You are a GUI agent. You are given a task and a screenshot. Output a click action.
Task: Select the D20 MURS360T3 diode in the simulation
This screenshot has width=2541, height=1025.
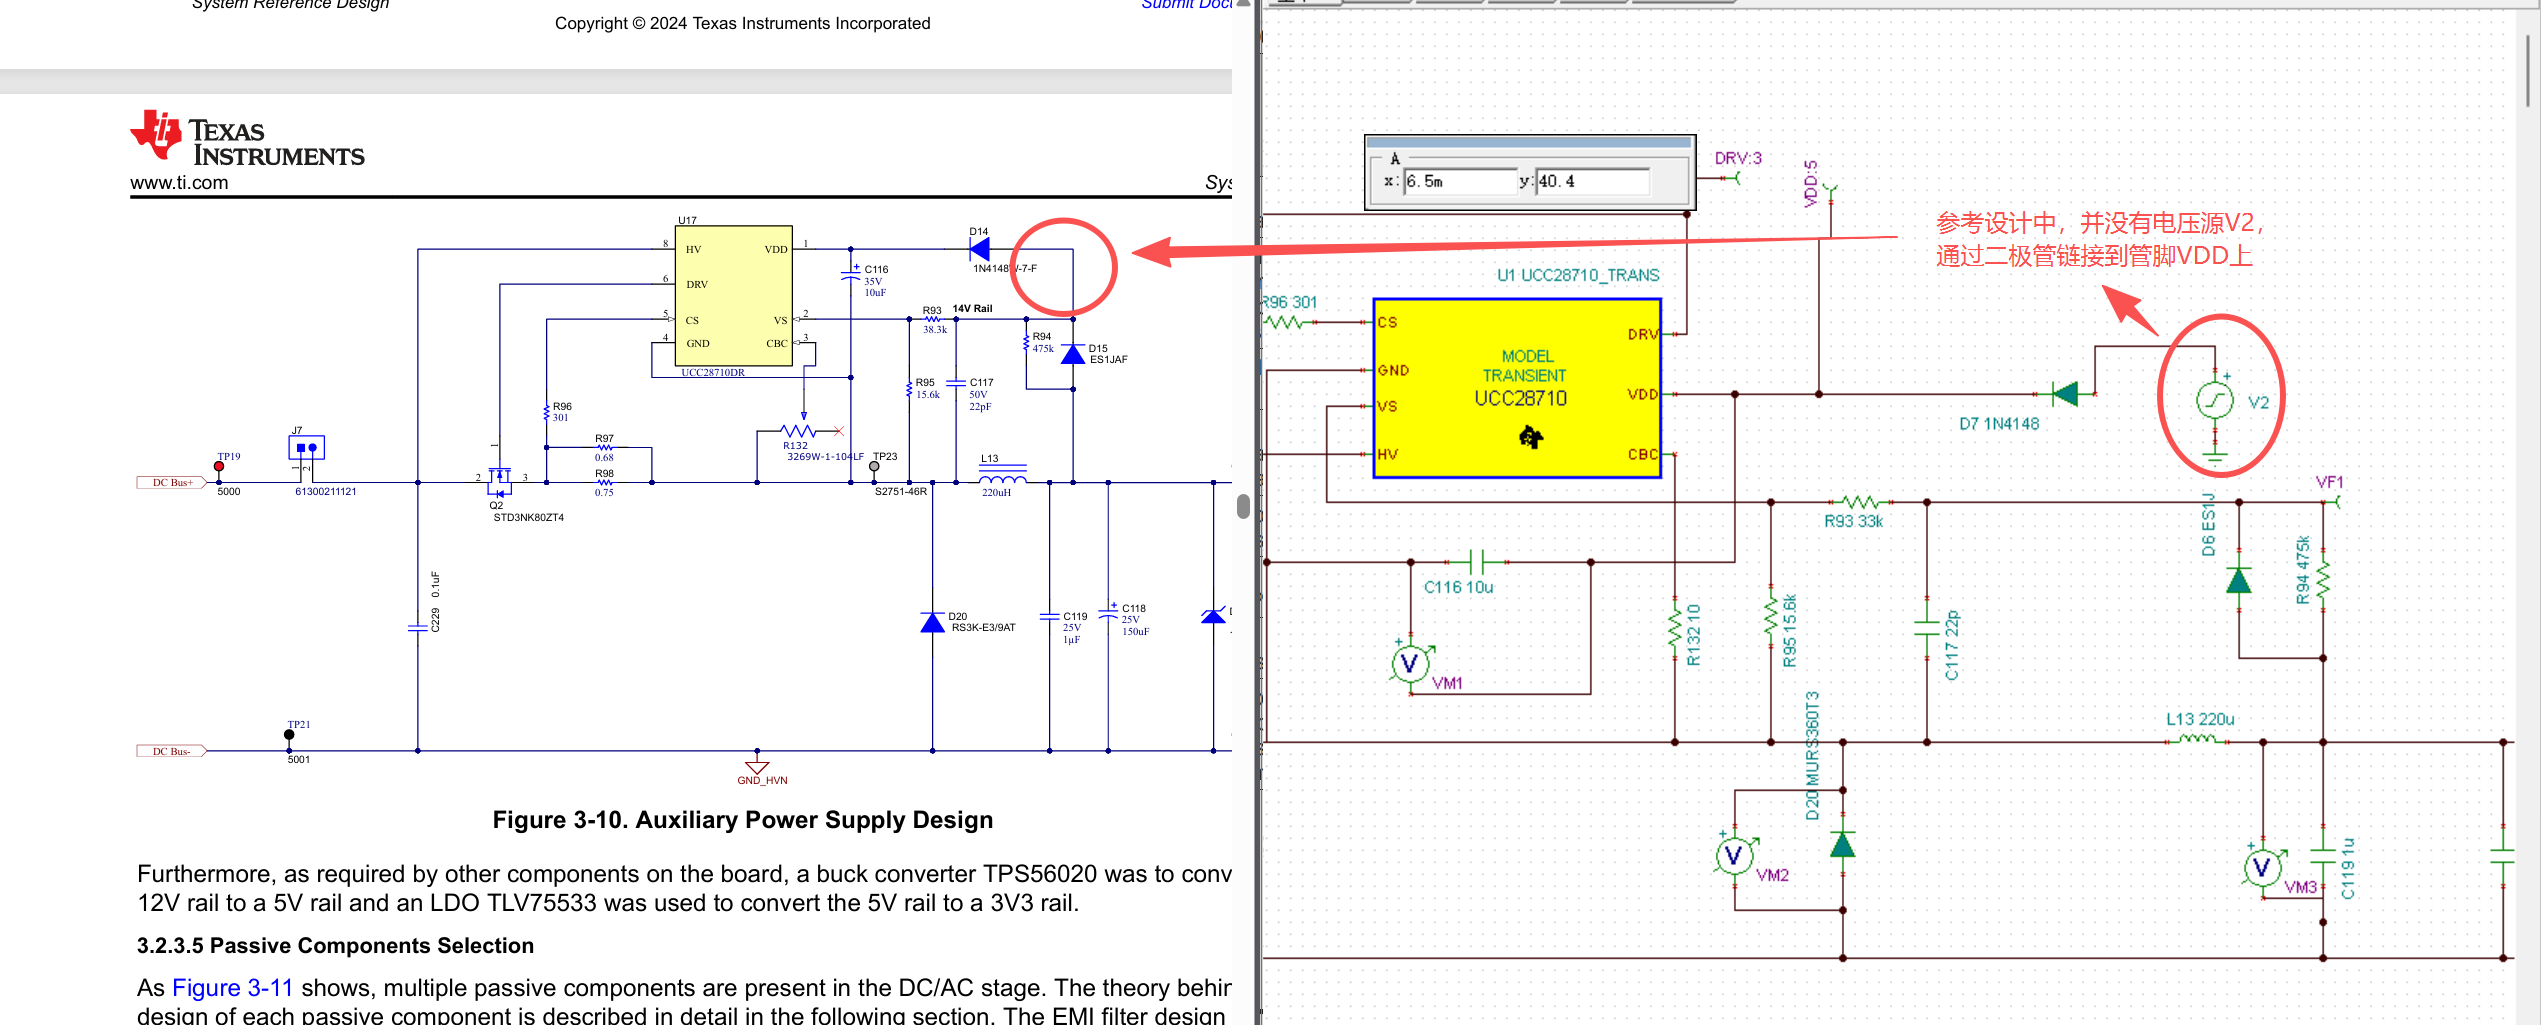[x=1843, y=845]
